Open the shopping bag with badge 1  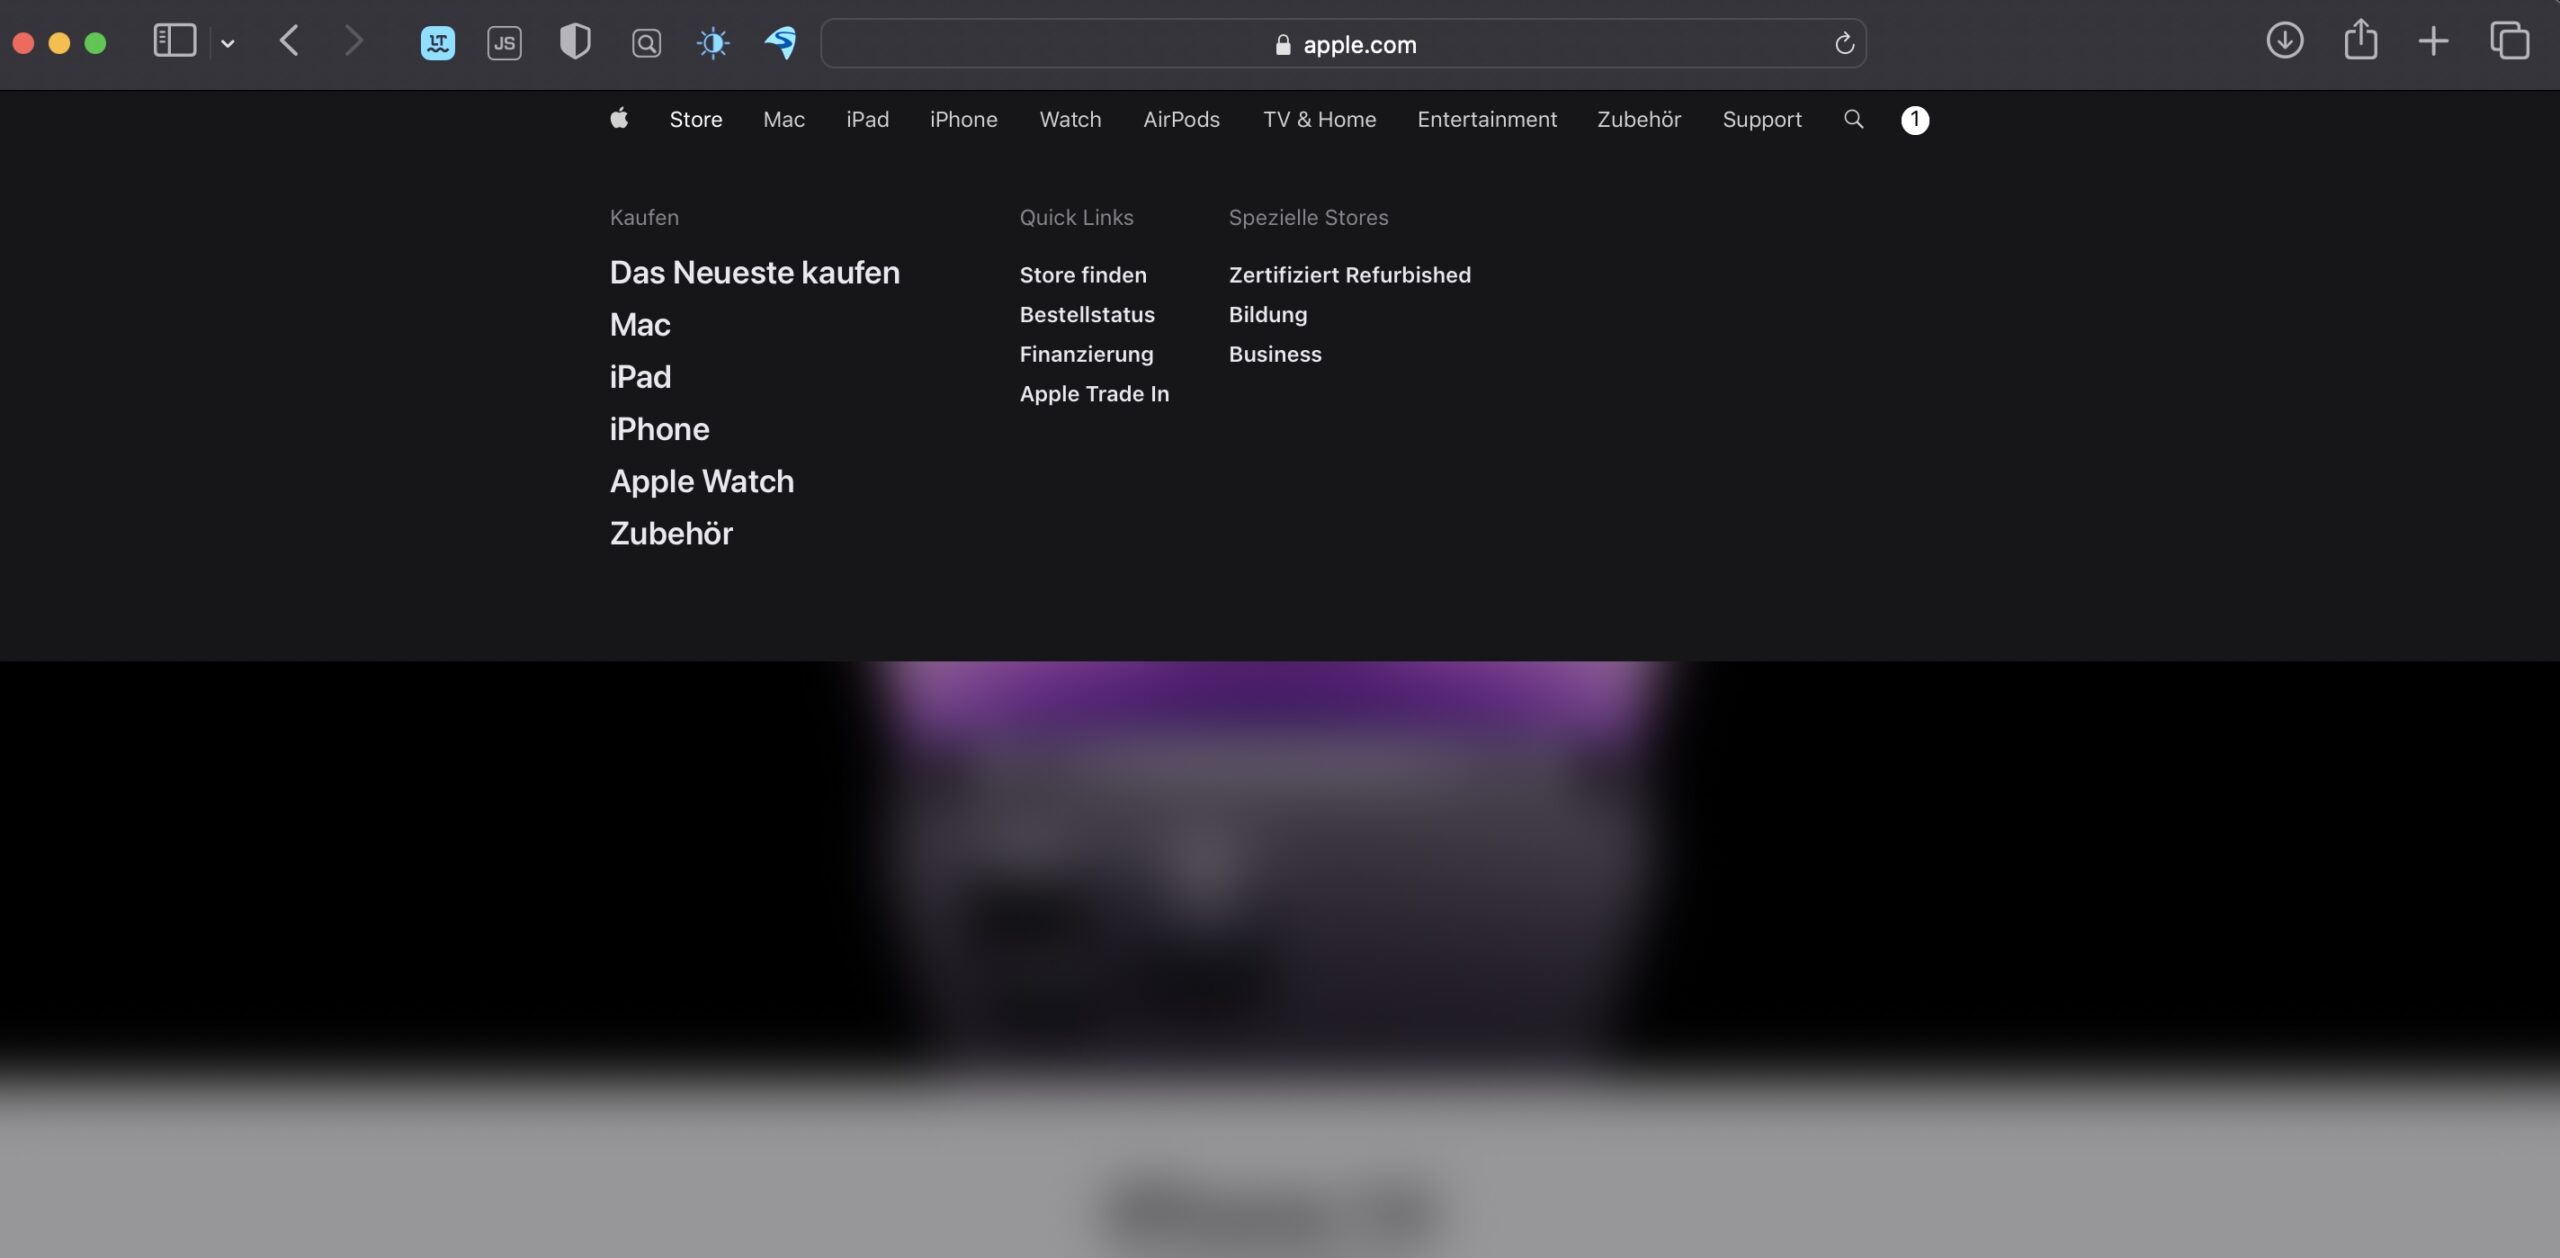point(1914,120)
